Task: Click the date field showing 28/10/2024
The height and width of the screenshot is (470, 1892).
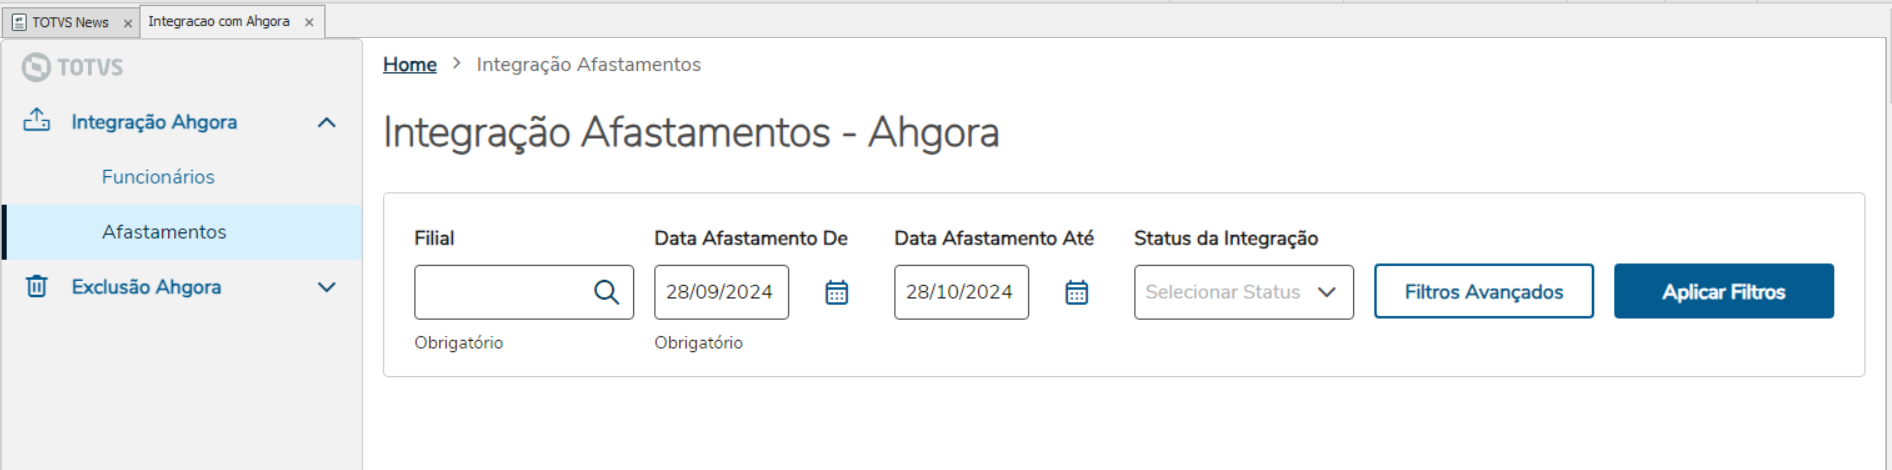Action: click(961, 292)
